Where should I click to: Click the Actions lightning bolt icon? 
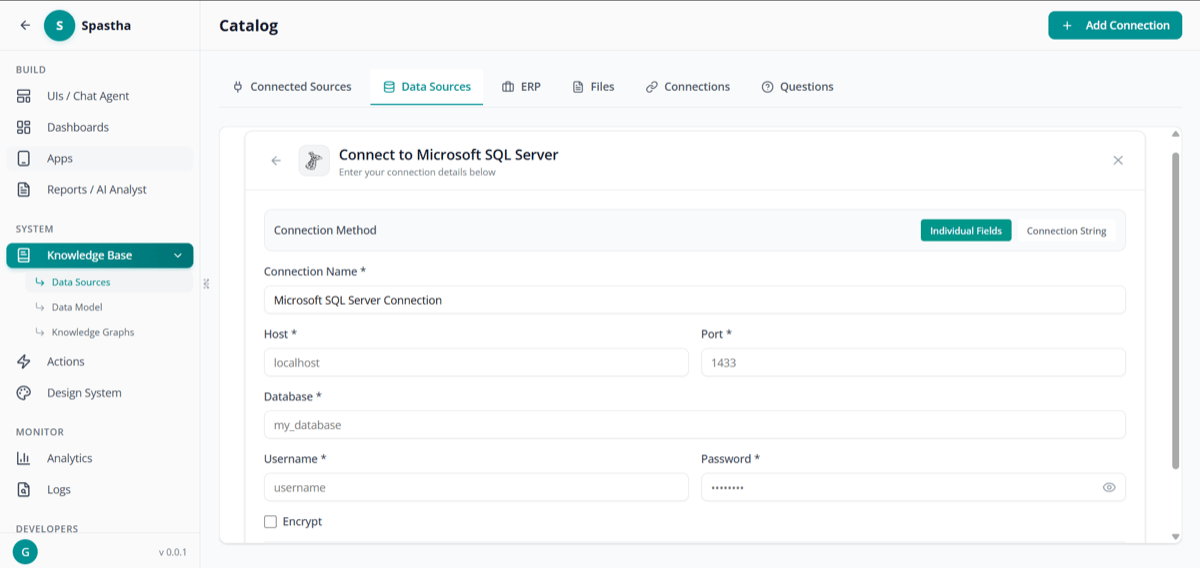pyautogui.click(x=24, y=362)
